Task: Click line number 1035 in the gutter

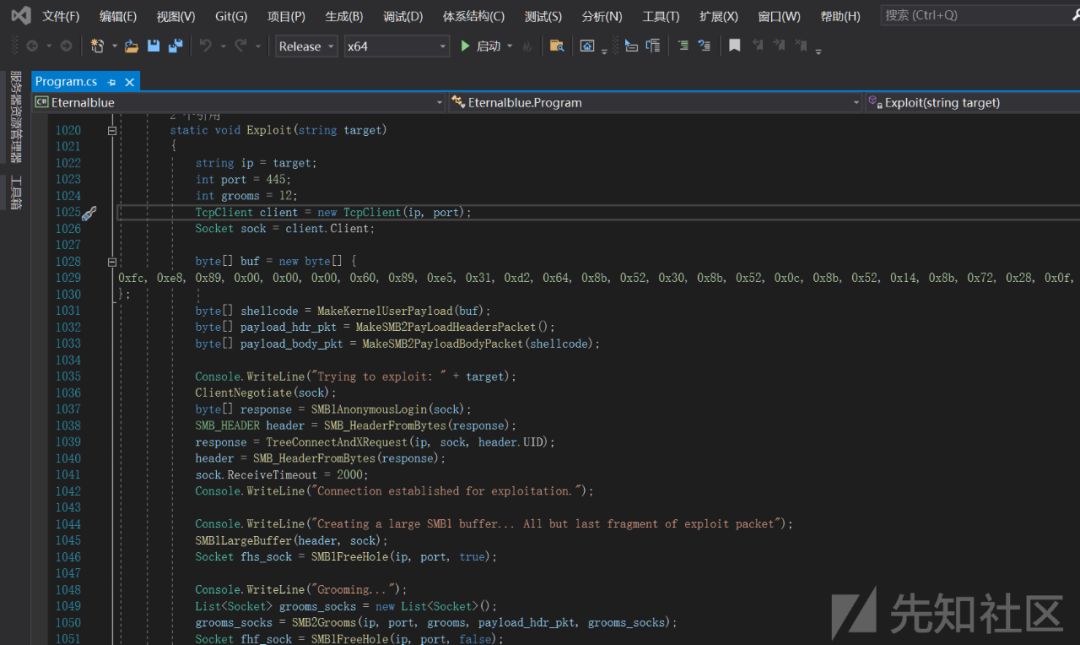Action: coord(68,377)
